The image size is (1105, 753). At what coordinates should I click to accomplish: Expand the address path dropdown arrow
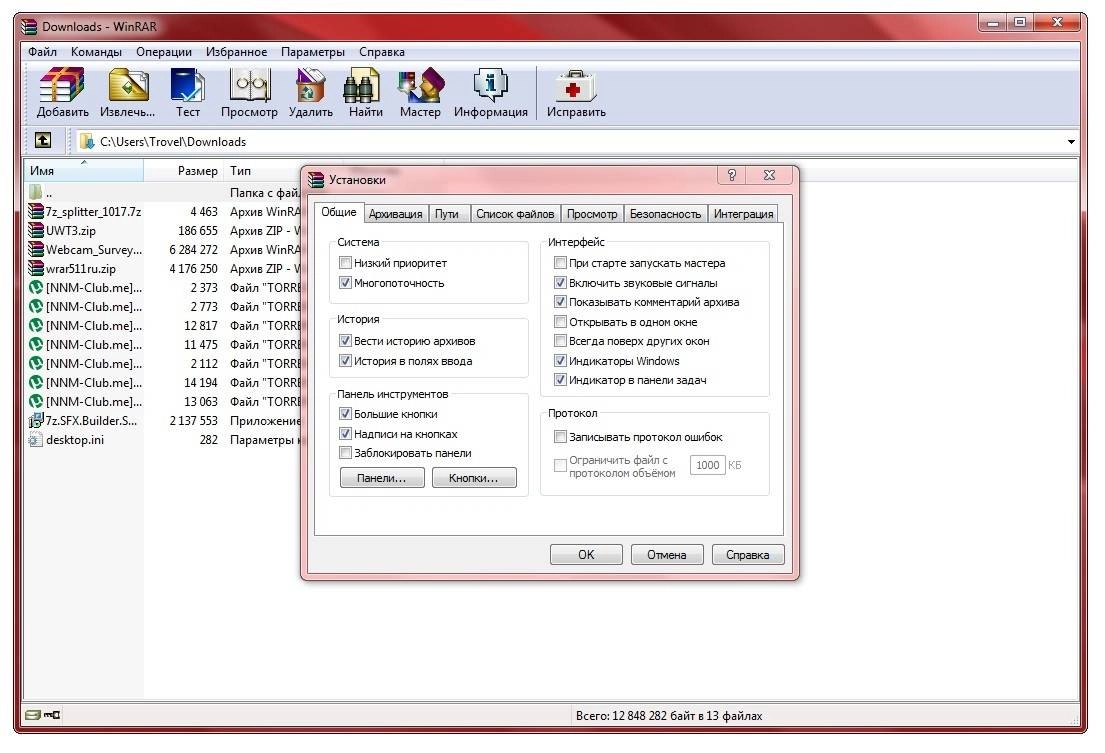[1071, 142]
